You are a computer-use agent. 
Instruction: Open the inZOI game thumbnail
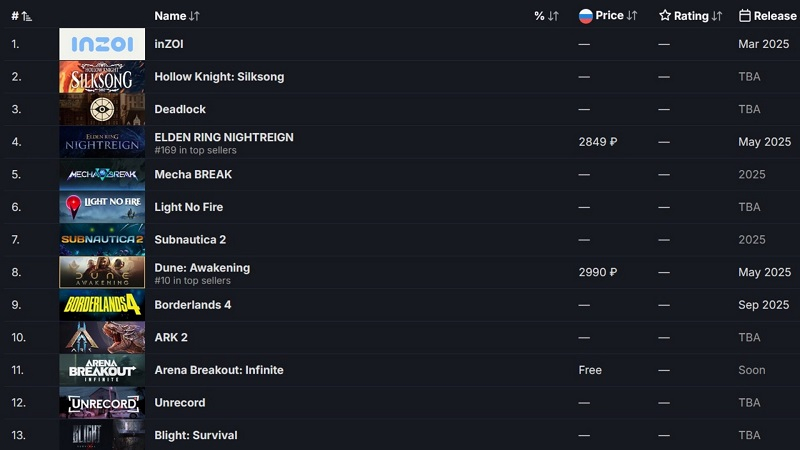(101, 44)
